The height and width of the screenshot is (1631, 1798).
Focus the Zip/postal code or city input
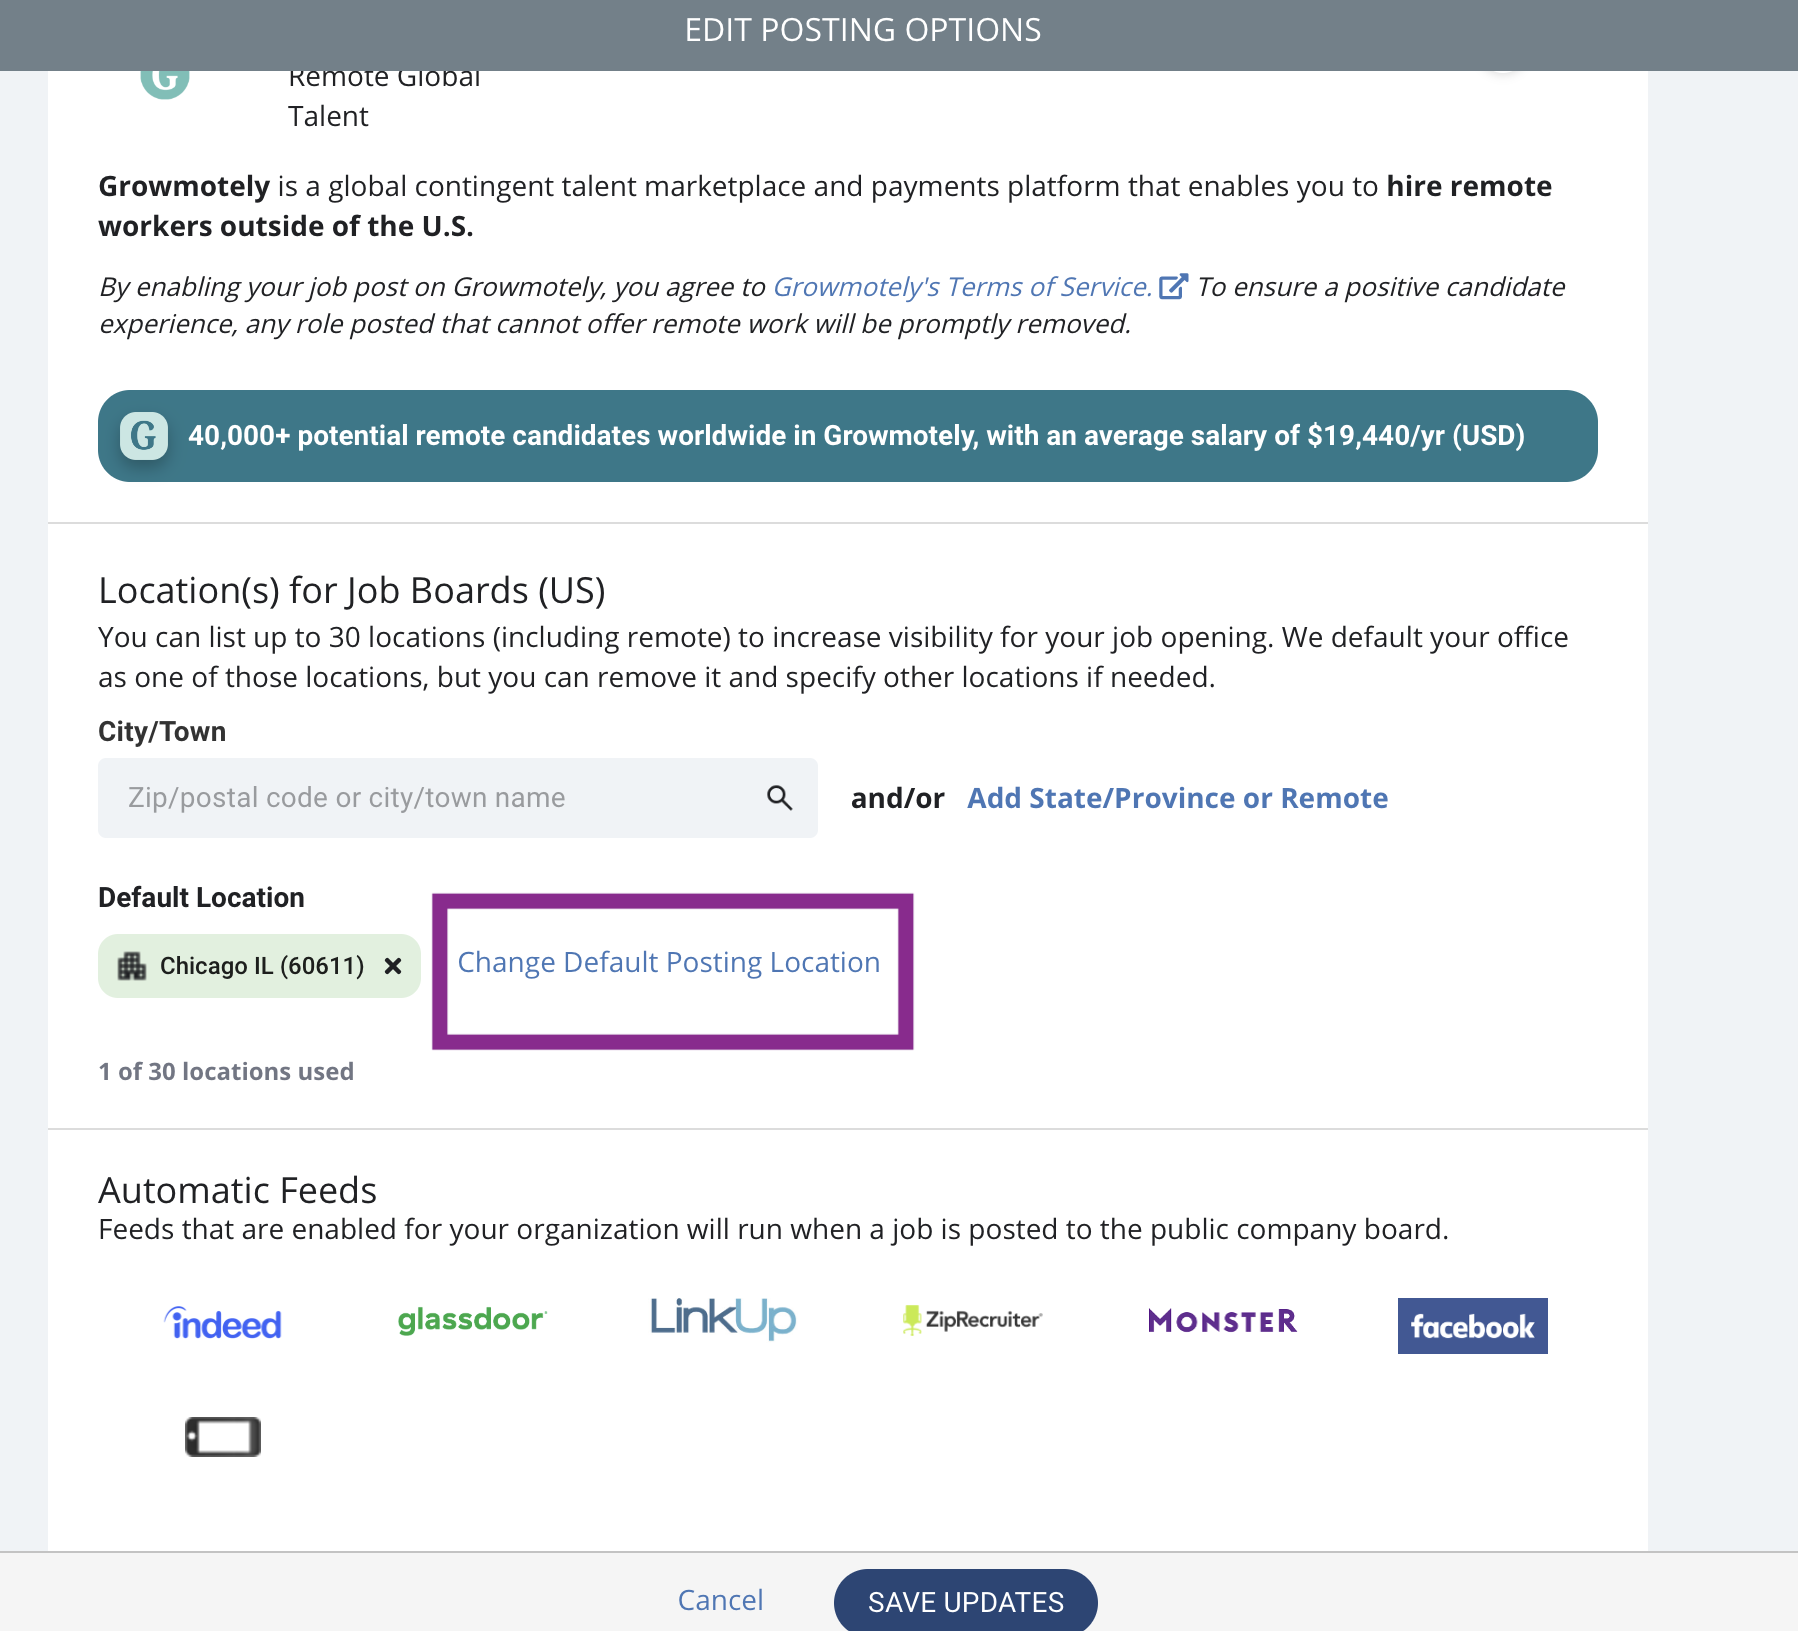[458, 798]
